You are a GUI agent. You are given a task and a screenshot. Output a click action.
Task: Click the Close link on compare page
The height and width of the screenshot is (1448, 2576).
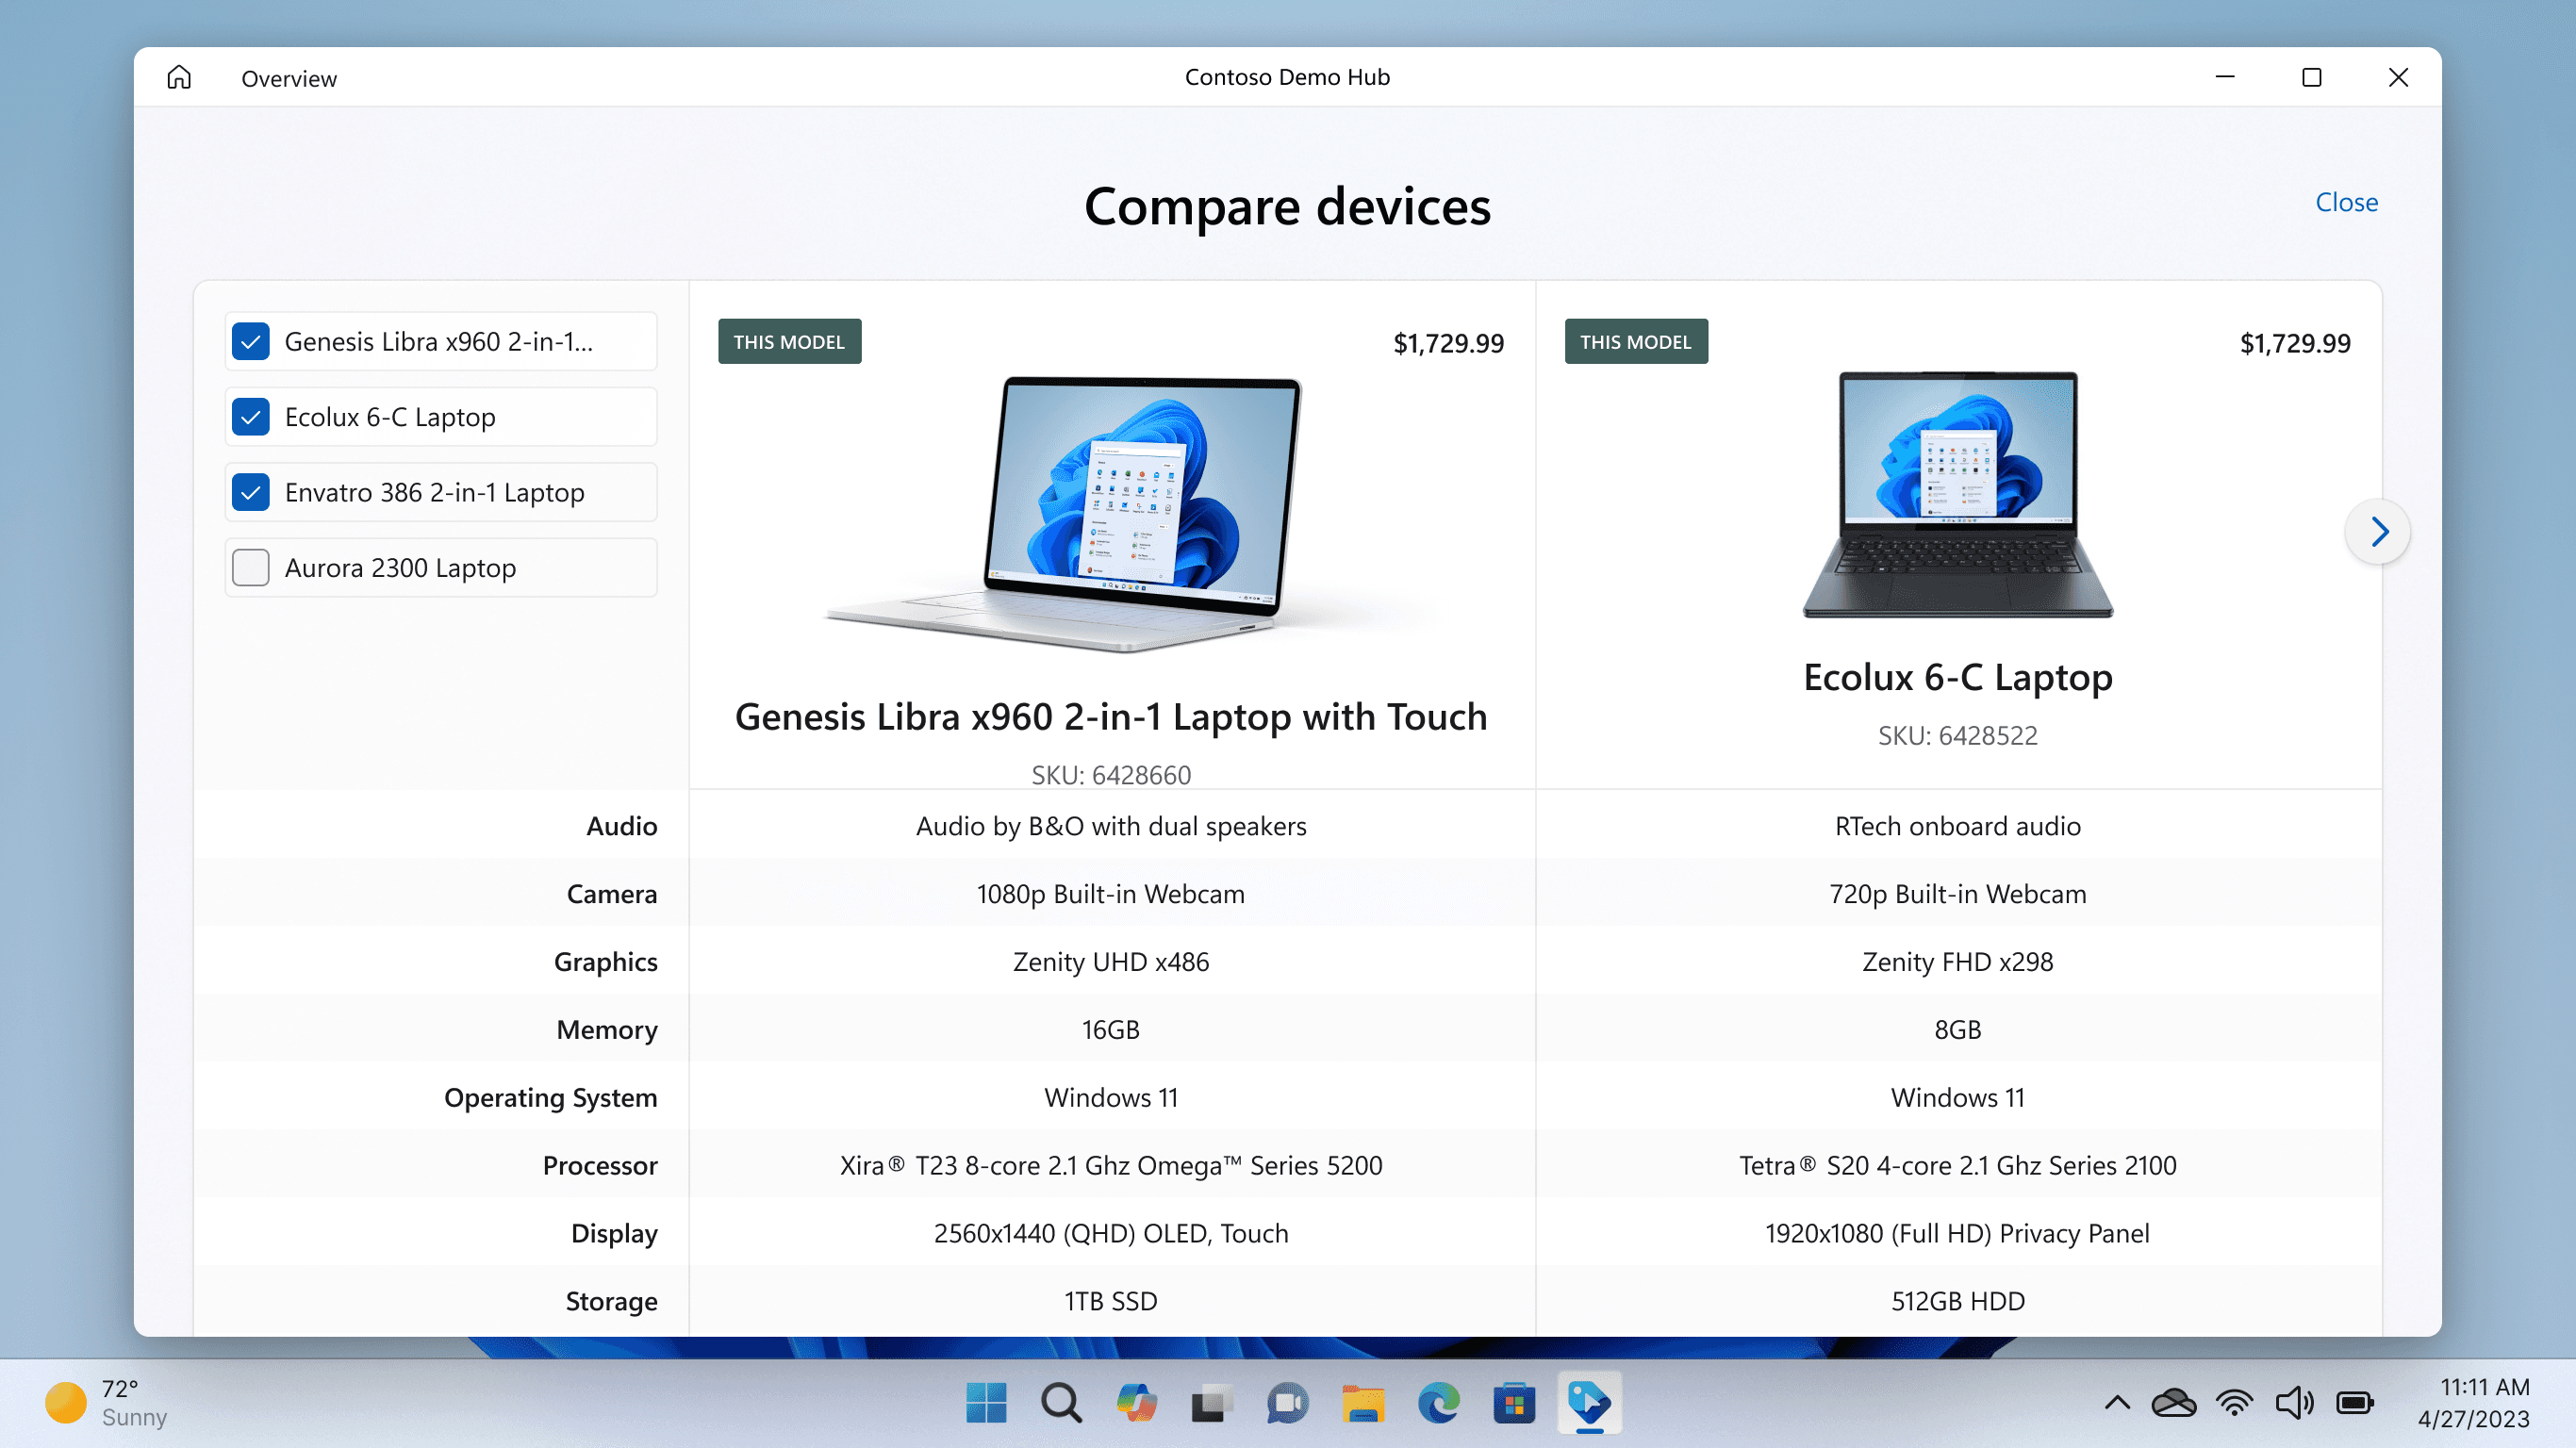pyautogui.click(x=2345, y=202)
